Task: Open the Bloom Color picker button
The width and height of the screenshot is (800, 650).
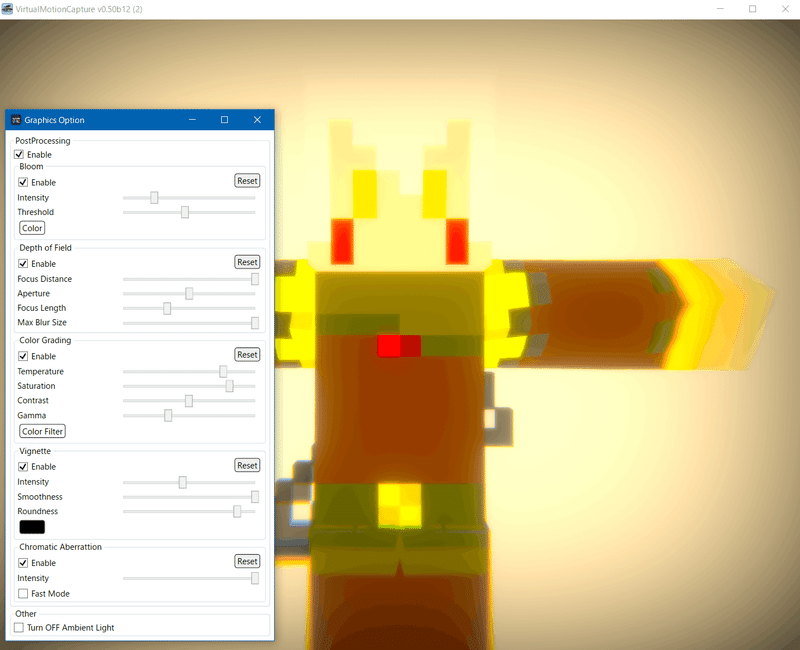Action: (32, 228)
